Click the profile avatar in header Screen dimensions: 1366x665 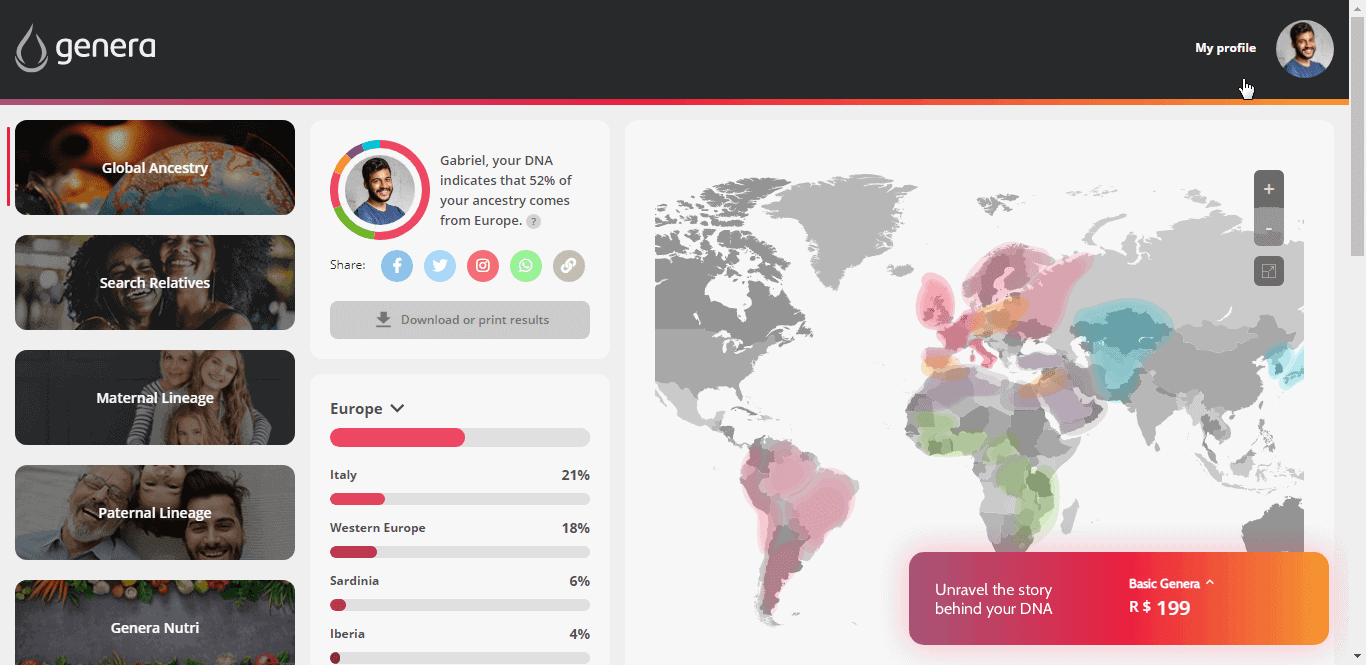[1304, 49]
